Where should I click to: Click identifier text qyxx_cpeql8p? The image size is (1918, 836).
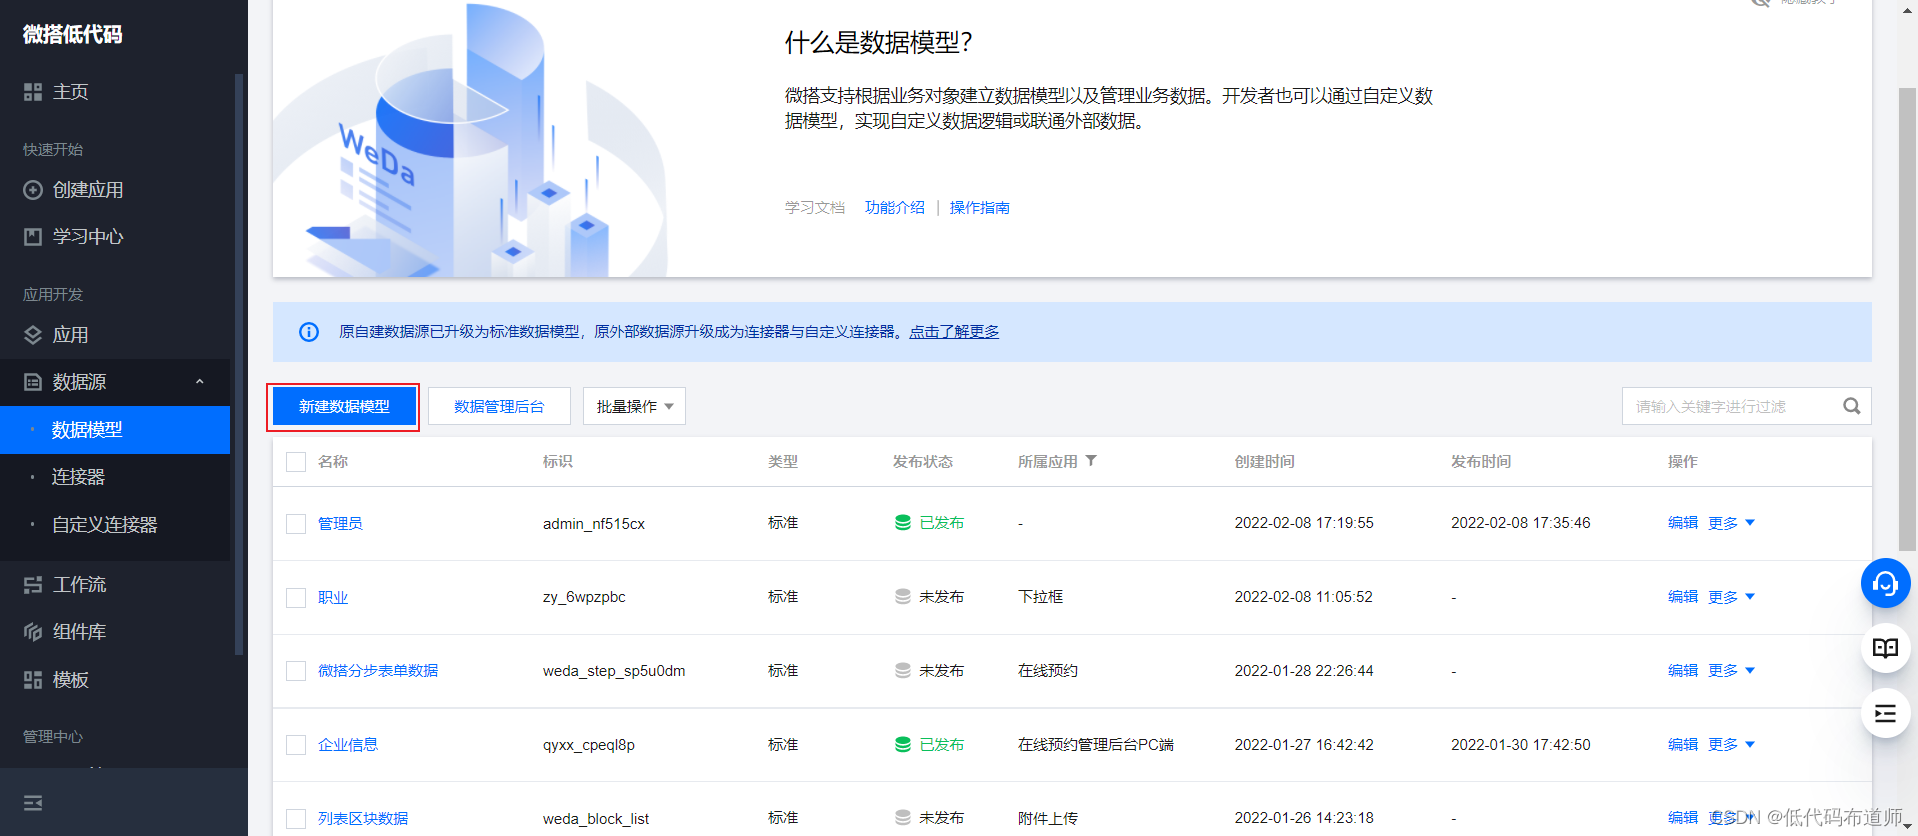coord(589,745)
